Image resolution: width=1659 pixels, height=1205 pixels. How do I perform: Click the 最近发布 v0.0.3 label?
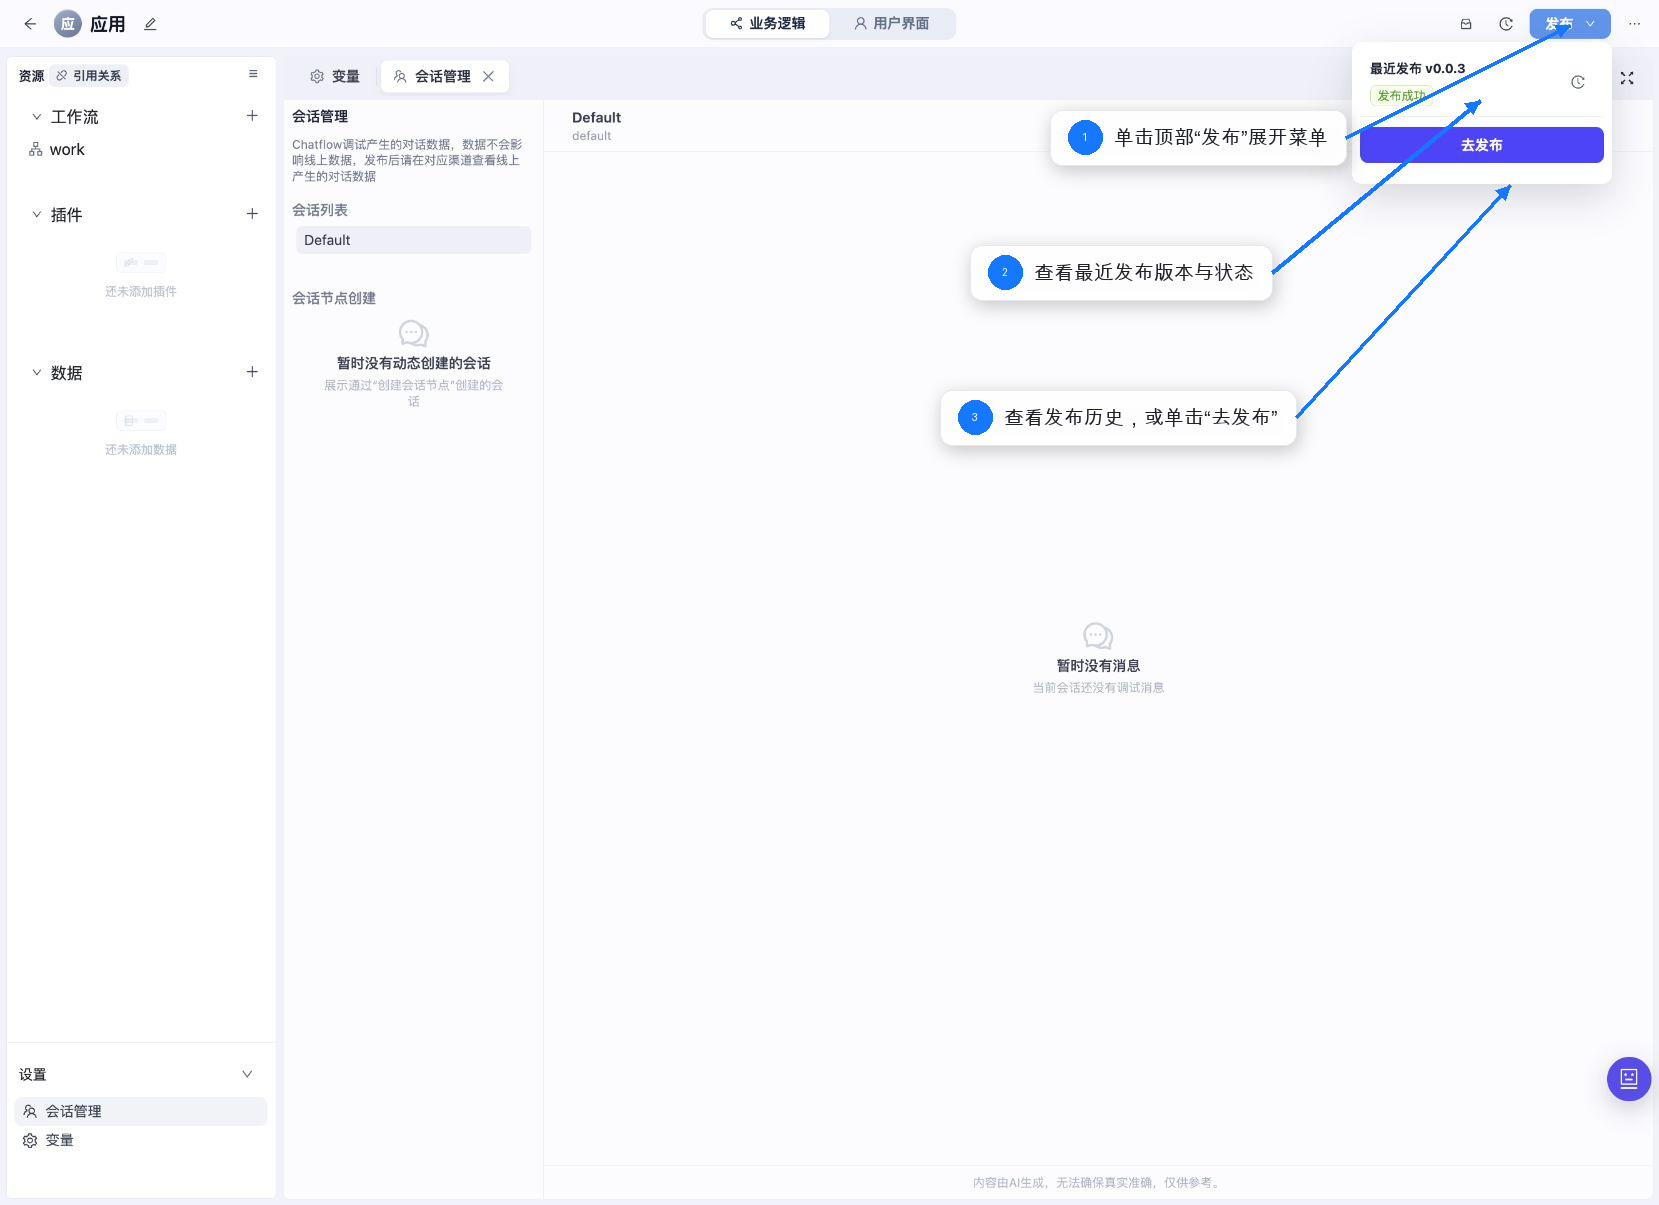(1417, 68)
